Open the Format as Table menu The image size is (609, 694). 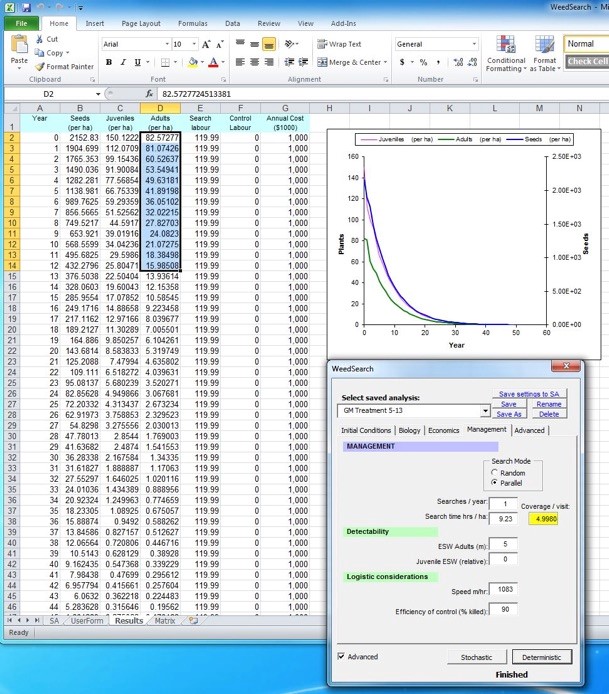(x=545, y=54)
